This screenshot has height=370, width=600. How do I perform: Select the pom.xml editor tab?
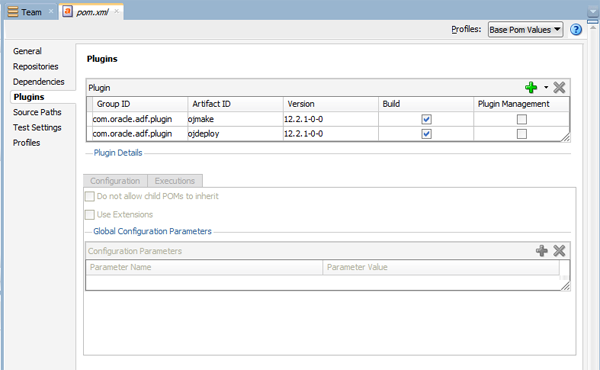[x=92, y=12]
